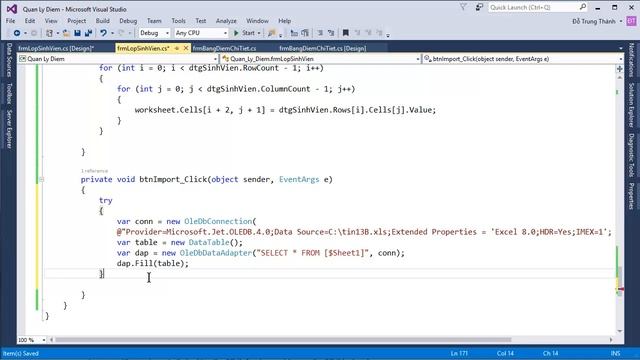Open the View menu

(51, 21)
